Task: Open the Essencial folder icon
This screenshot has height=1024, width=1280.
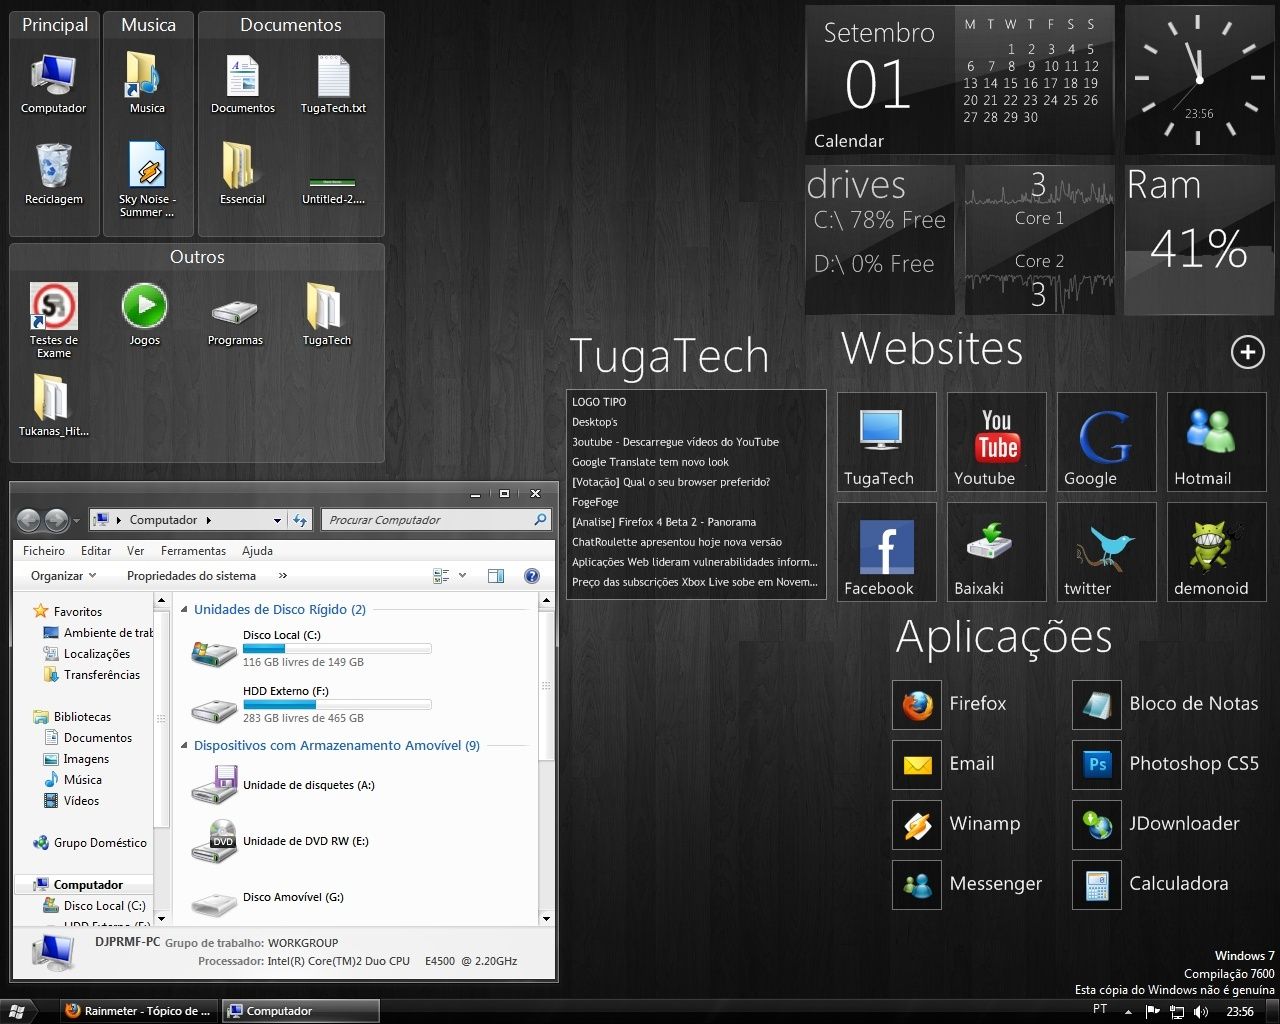Action: (x=242, y=174)
